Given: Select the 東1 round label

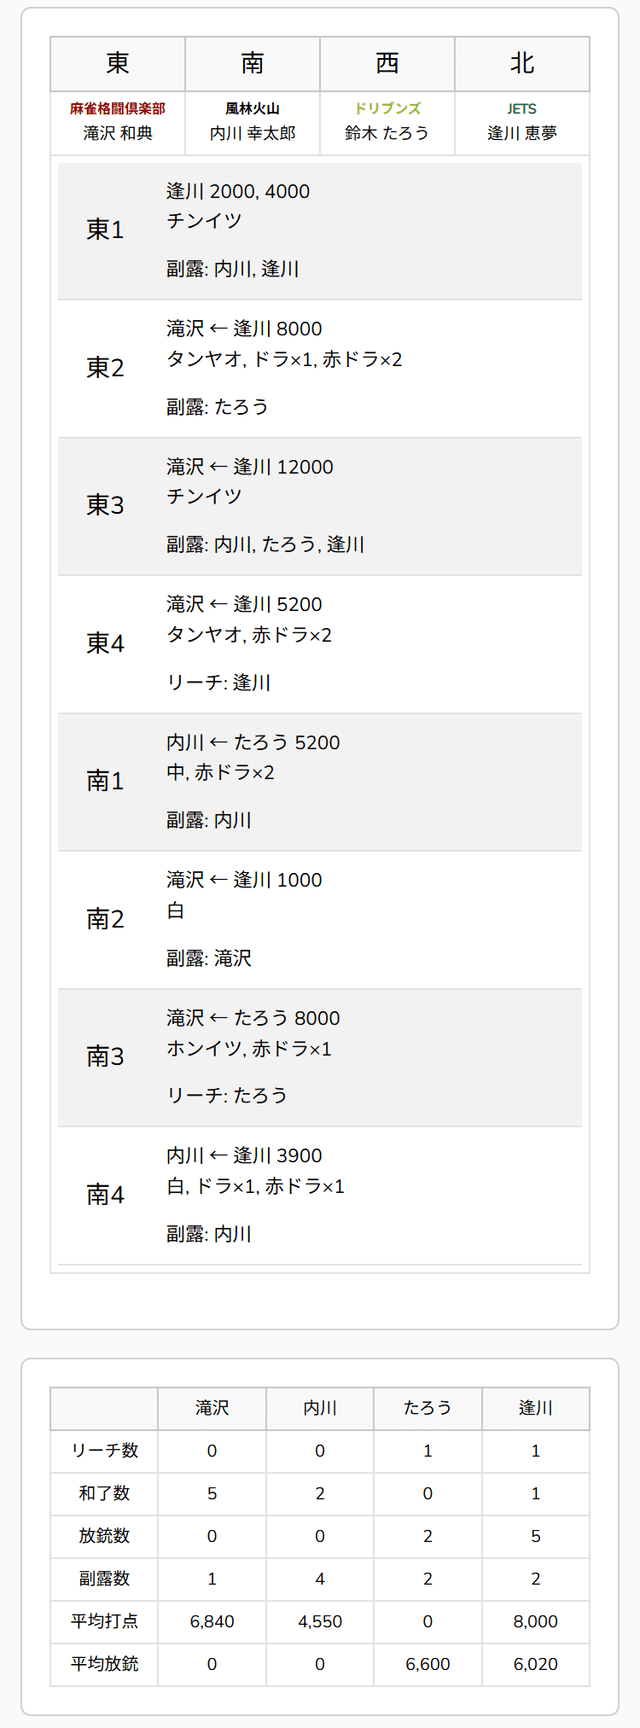Looking at the screenshot, I should click(105, 230).
